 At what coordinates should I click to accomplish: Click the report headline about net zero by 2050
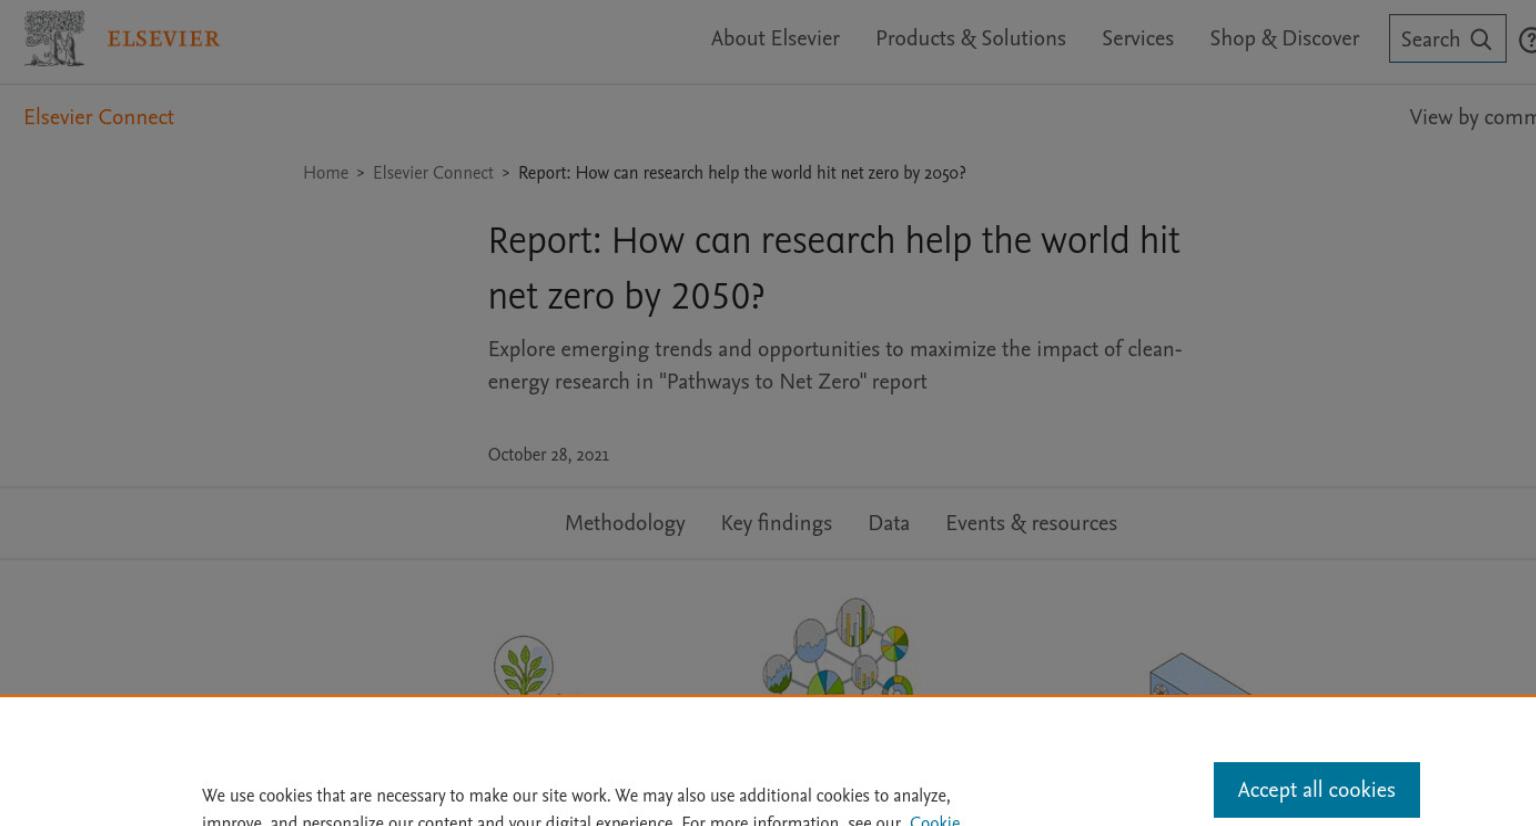(834, 268)
